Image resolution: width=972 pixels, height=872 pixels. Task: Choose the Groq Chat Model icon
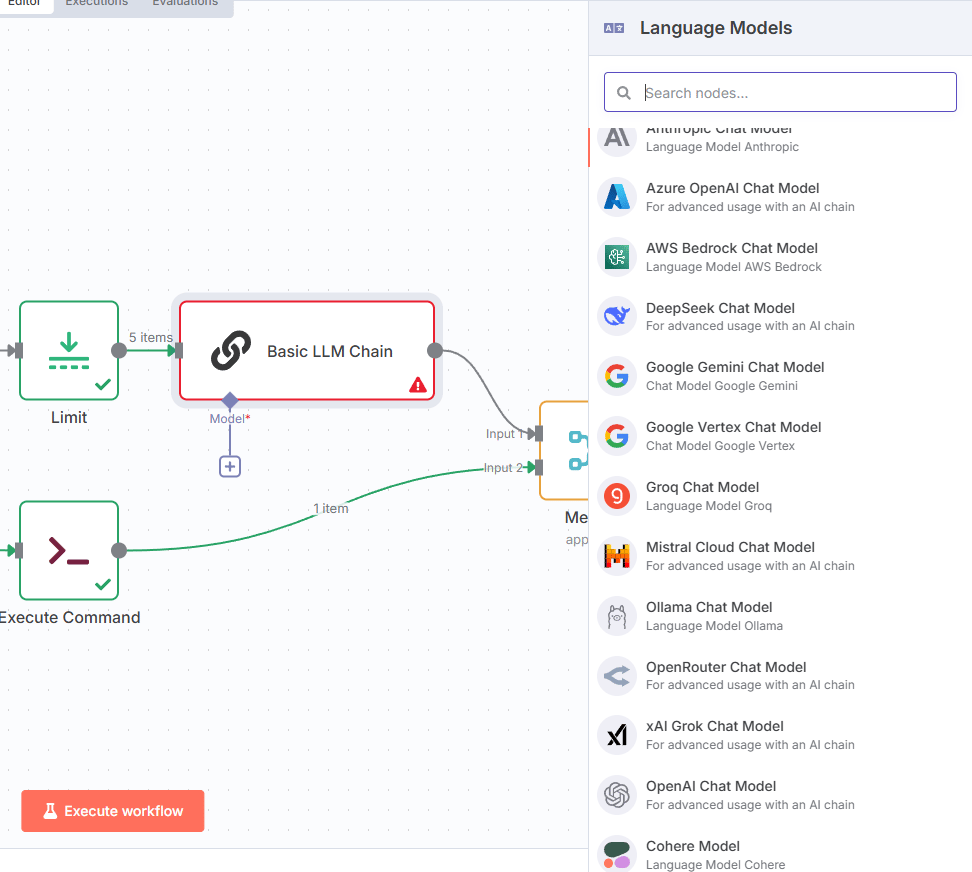pyautogui.click(x=617, y=496)
